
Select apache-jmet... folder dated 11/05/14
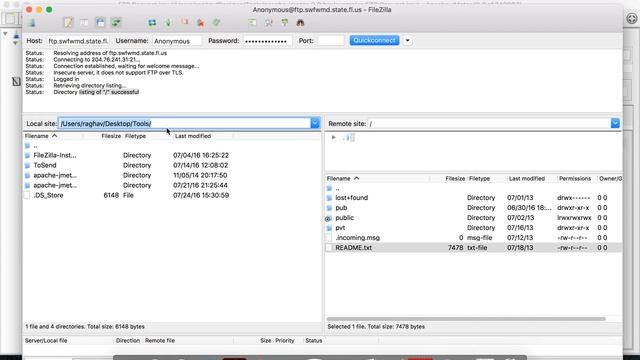pyautogui.click(x=55, y=176)
